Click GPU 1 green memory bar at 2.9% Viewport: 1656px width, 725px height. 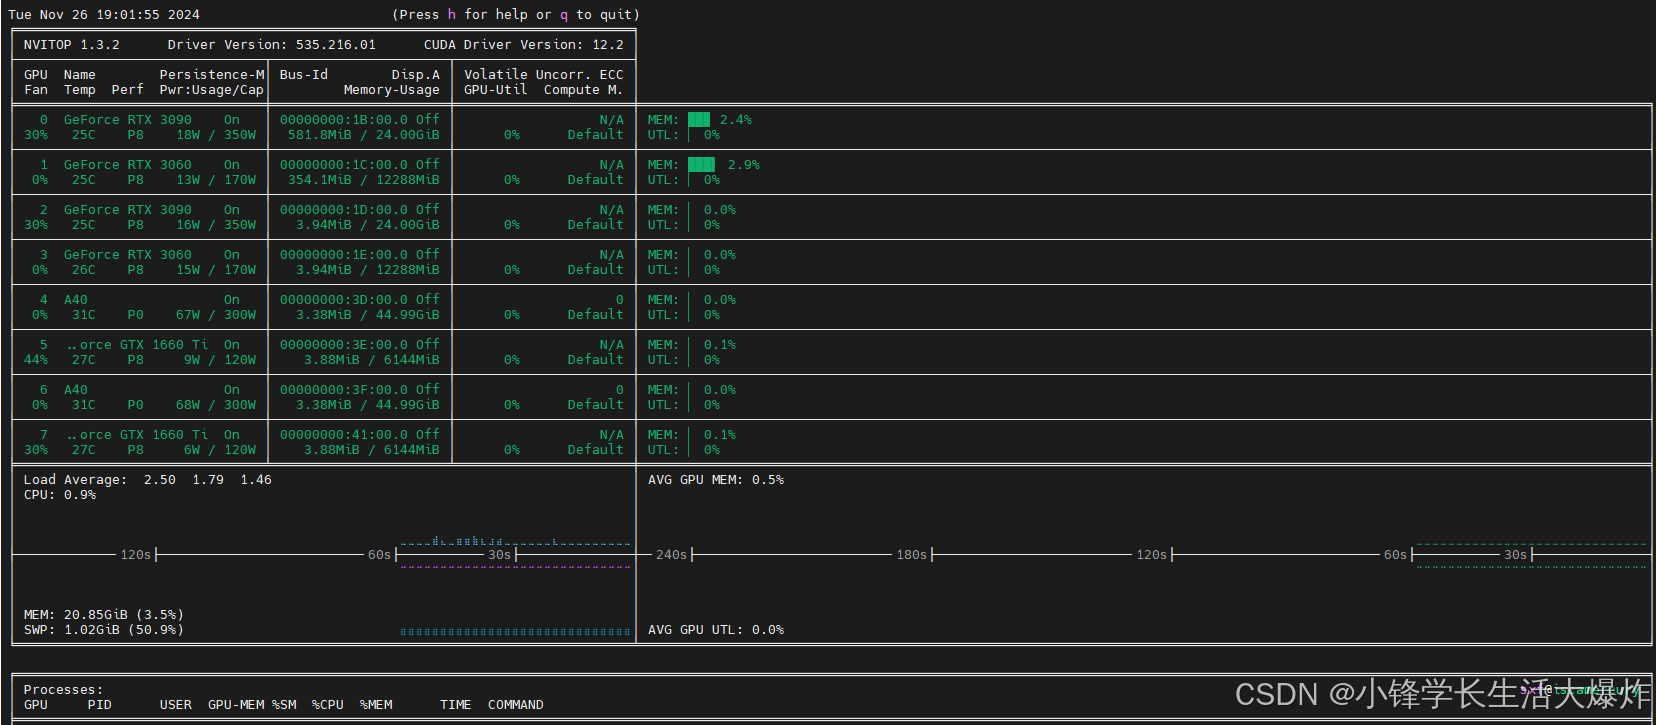(702, 165)
